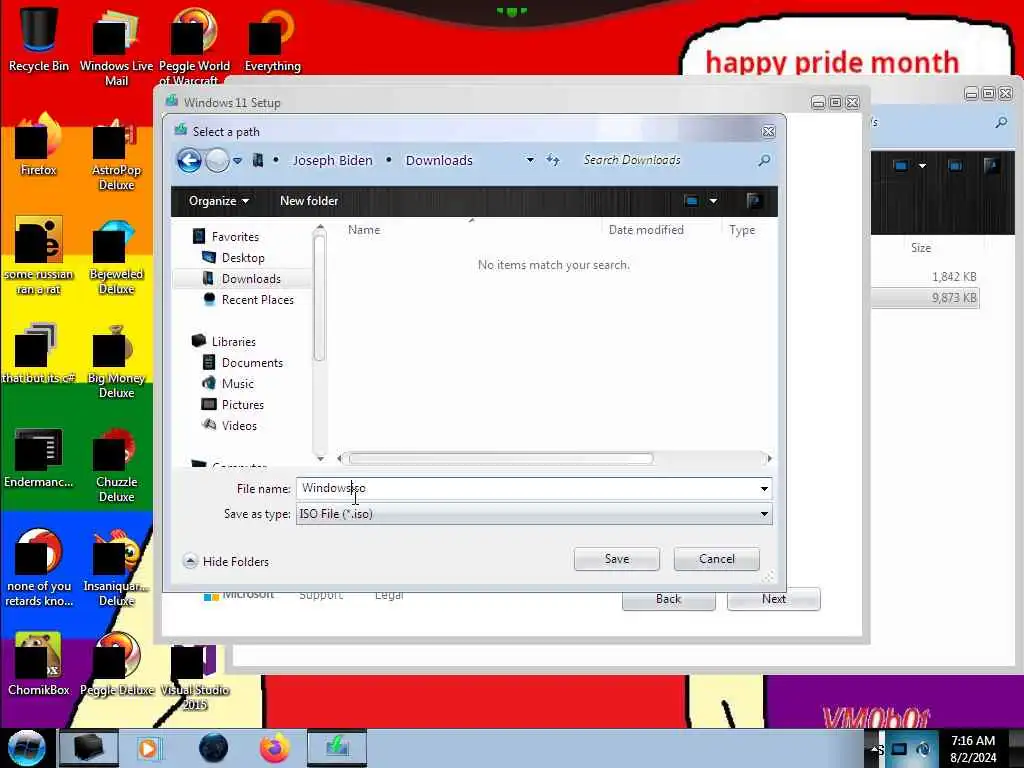Click the File name text field

[x=527, y=488]
